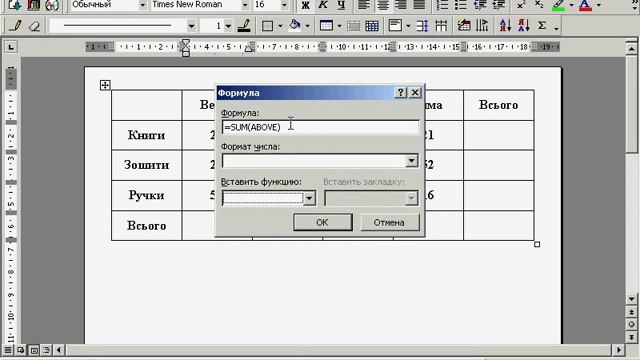Switch to Print Layout view button

click(x=34, y=350)
